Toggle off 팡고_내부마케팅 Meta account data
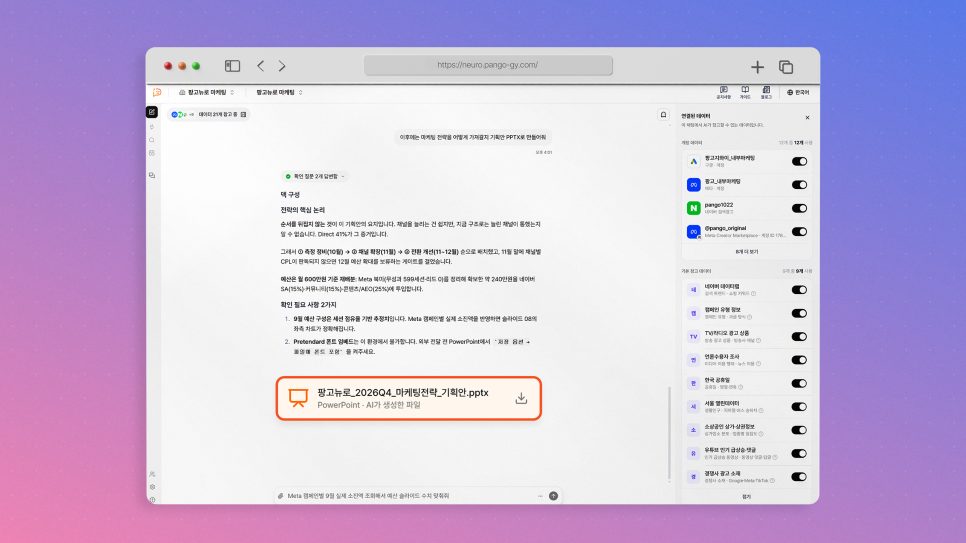The image size is (966, 543). [799, 185]
